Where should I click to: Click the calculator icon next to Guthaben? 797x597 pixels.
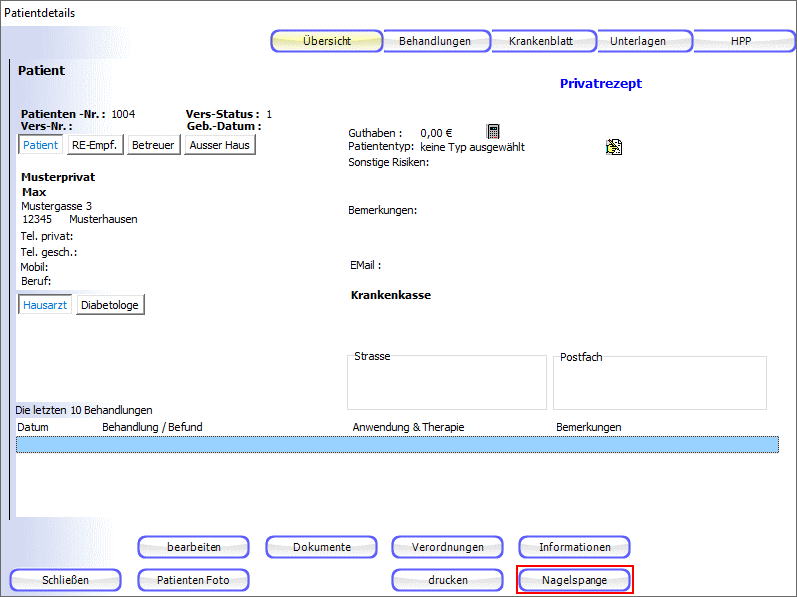point(493,132)
